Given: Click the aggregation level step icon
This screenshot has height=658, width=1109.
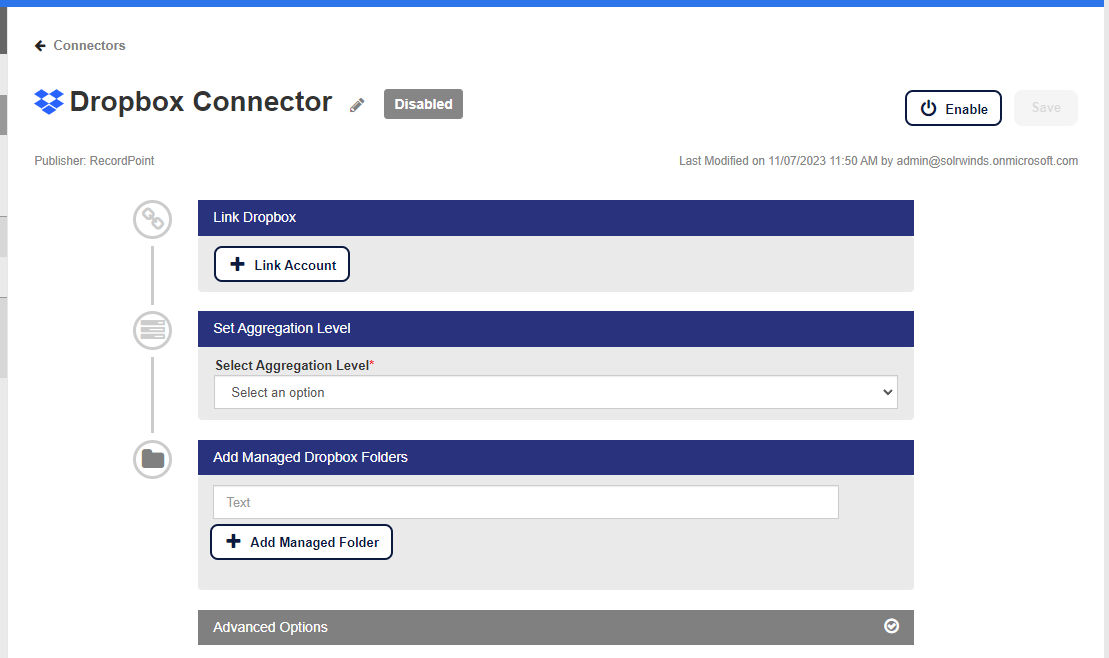Looking at the screenshot, I should (x=153, y=330).
